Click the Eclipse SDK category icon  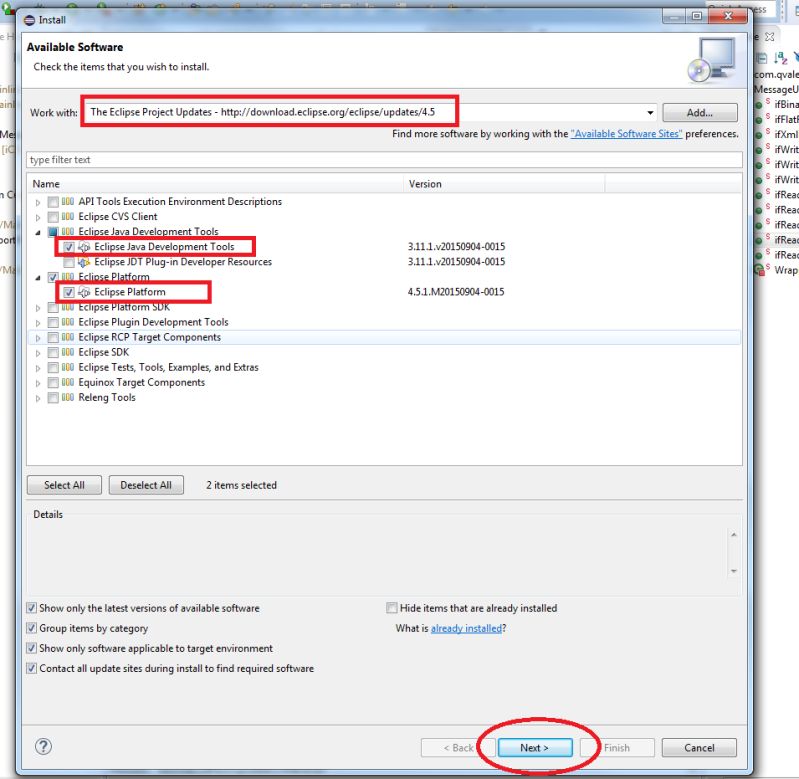[x=68, y=352]
